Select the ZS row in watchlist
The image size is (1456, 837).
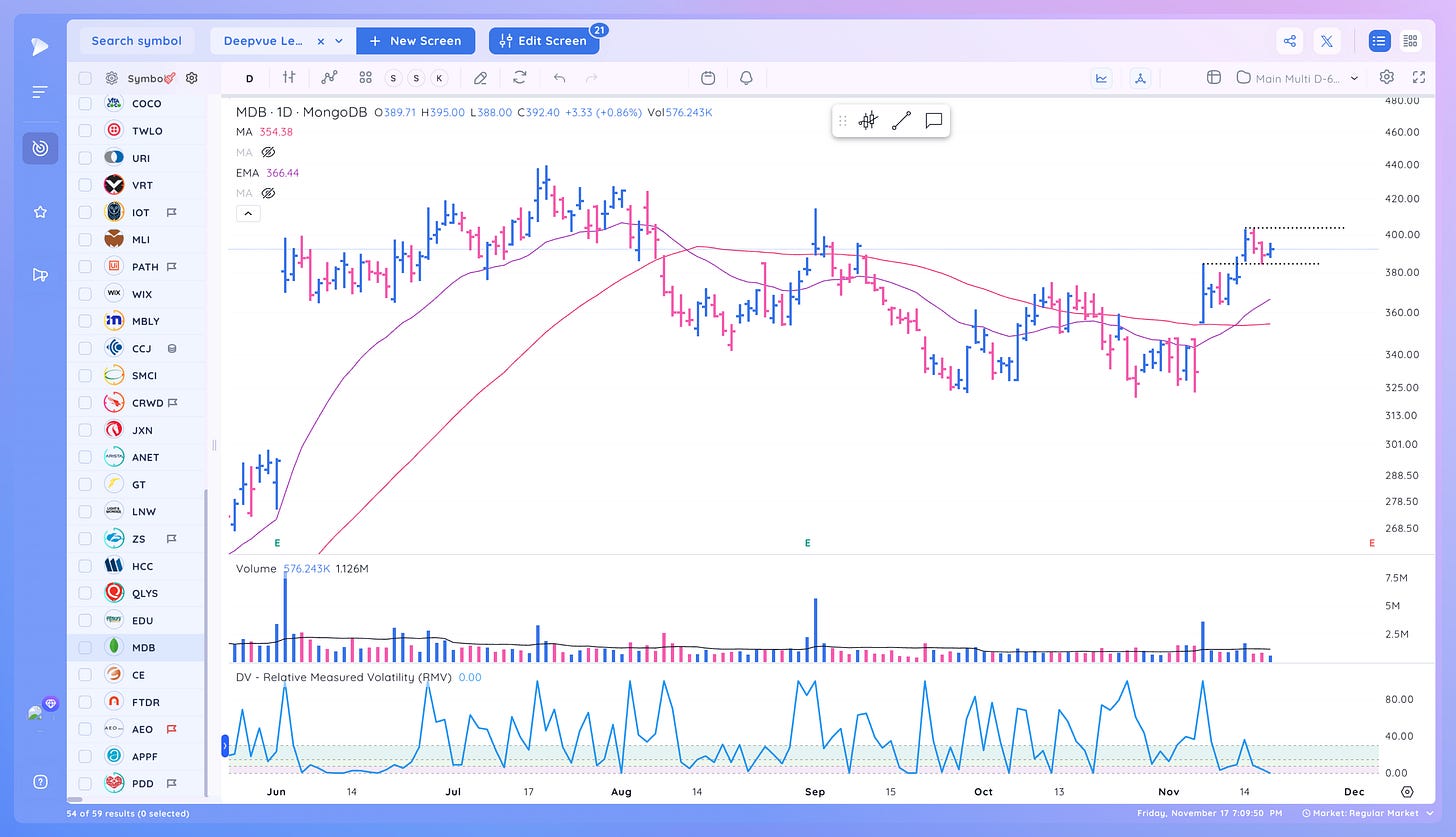(135, 539)
